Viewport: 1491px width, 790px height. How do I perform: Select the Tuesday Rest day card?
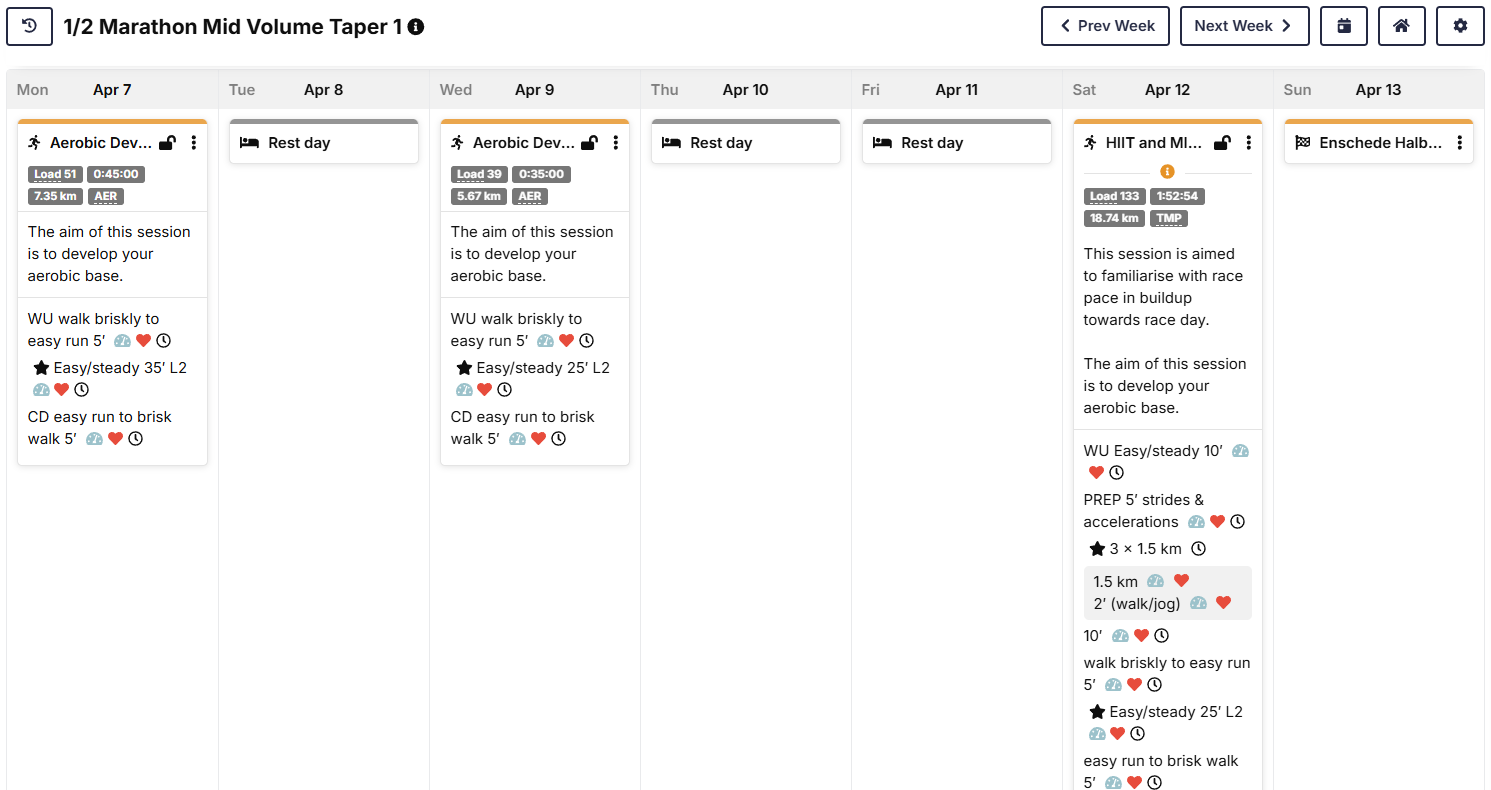coord(324,142)
